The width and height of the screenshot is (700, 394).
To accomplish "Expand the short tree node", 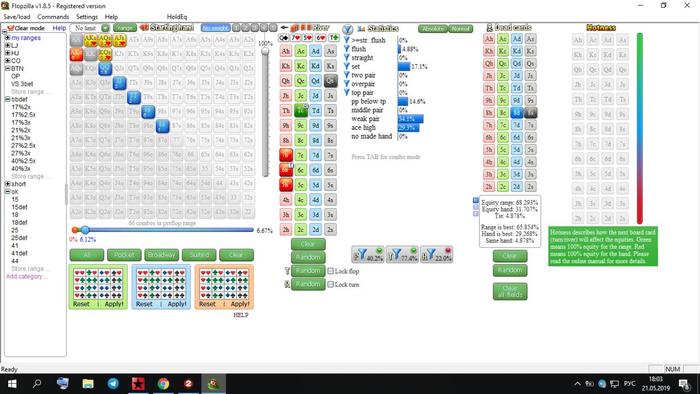I will click(x=8, y=183).
